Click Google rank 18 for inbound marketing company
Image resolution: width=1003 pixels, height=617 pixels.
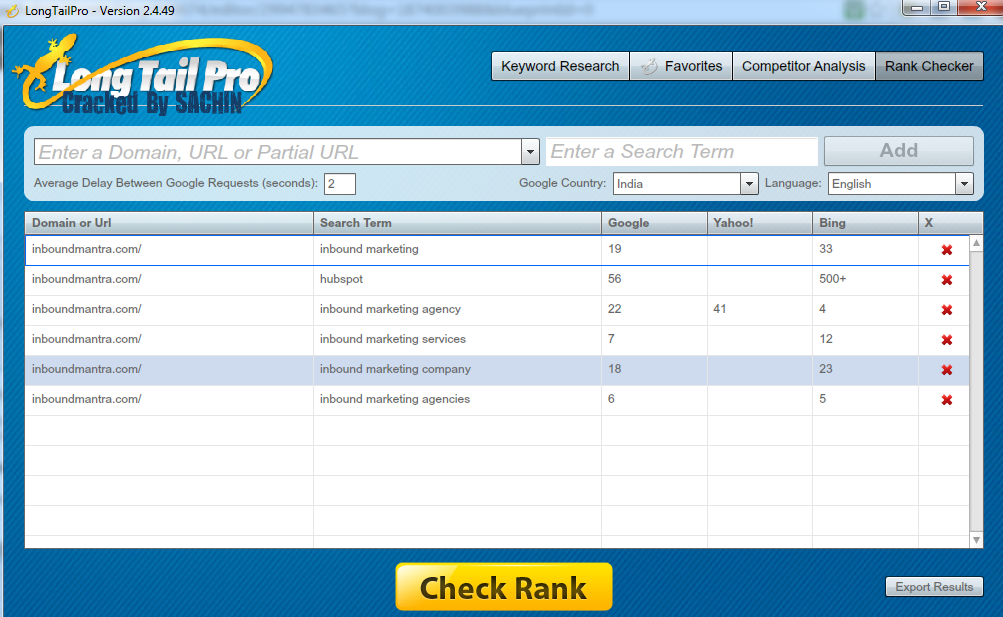[x=615, y=370]
